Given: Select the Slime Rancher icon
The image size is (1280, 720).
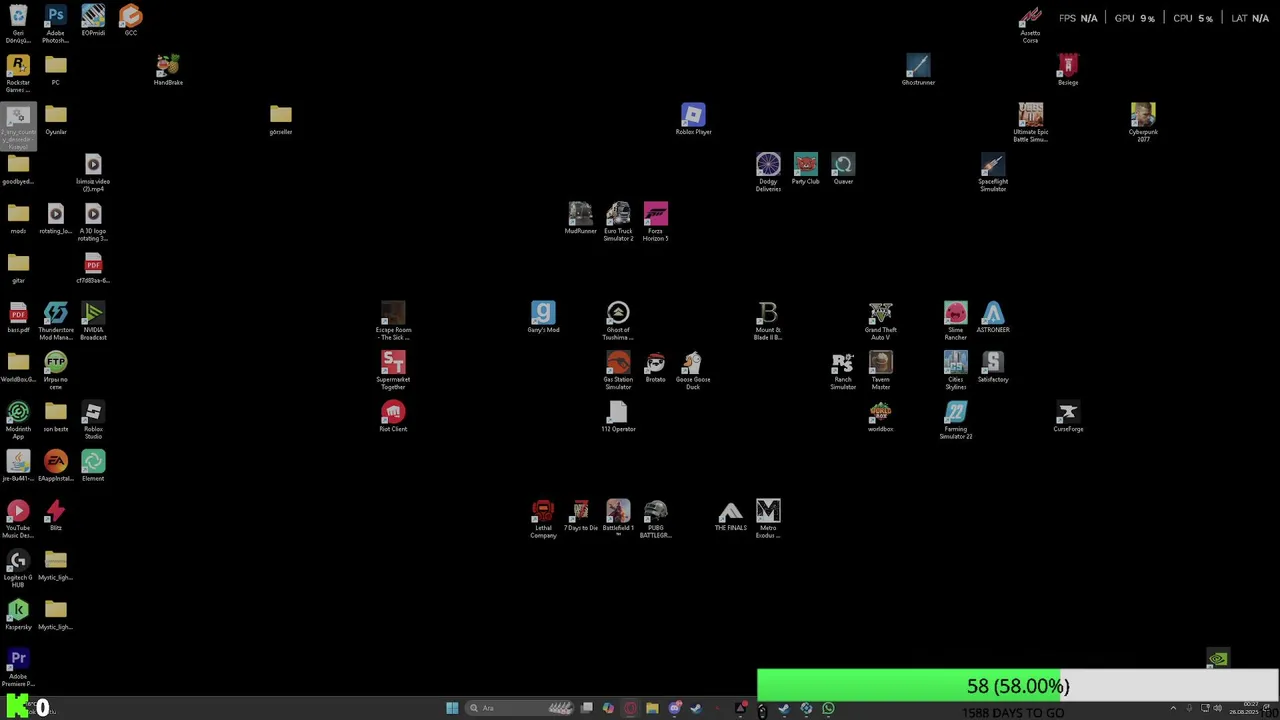Looking at the screenshot, I should pyautogui.click(x=956, y=321).
